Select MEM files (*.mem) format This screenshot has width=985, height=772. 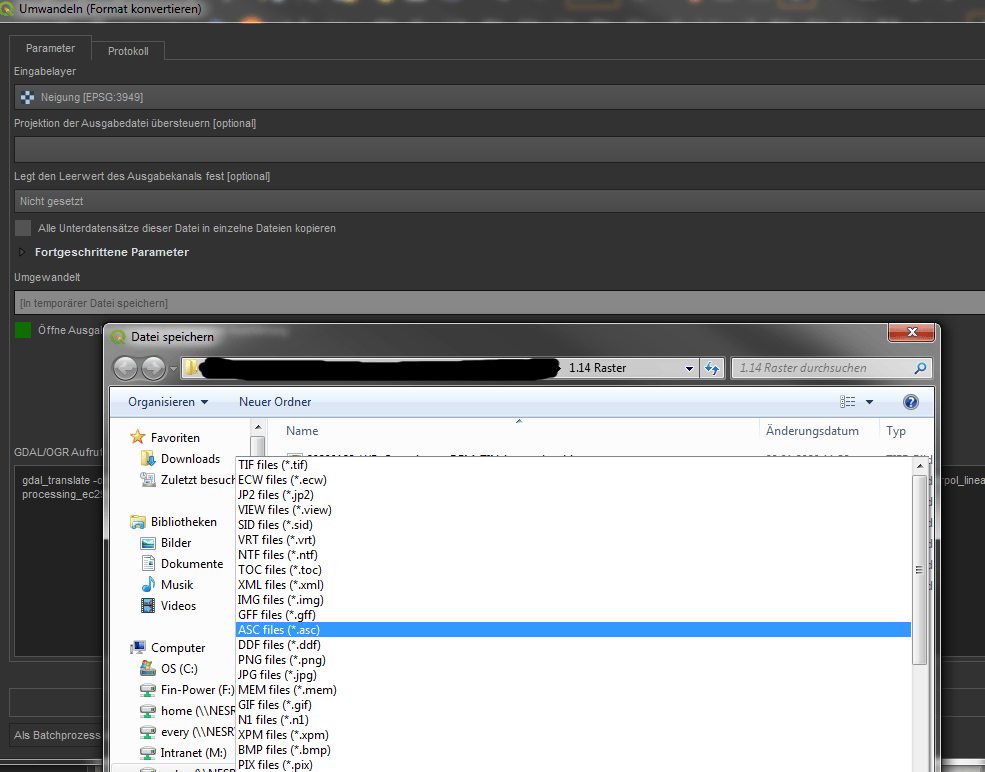point(574,690)
